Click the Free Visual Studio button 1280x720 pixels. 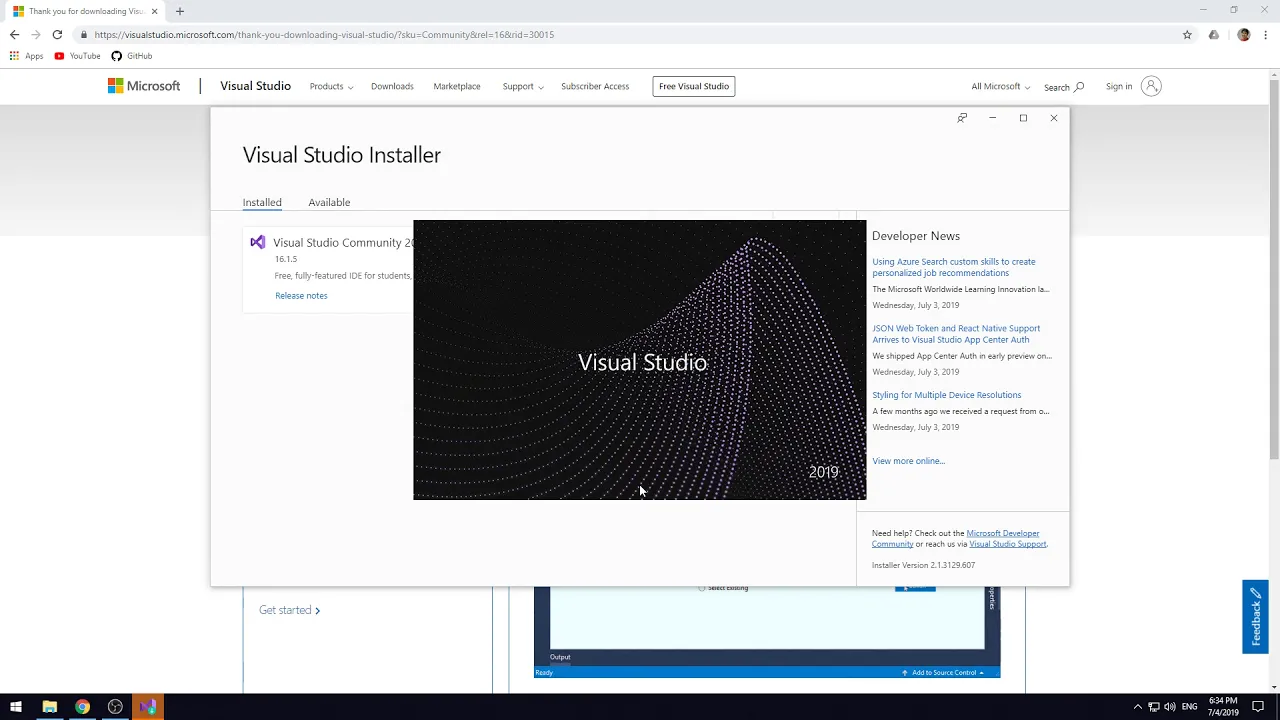[x=694, y=86]
